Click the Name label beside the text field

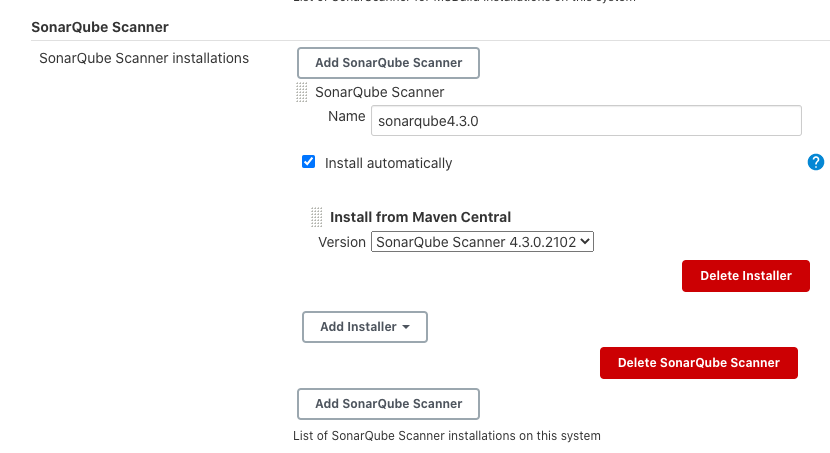click(x=347, y=116)
